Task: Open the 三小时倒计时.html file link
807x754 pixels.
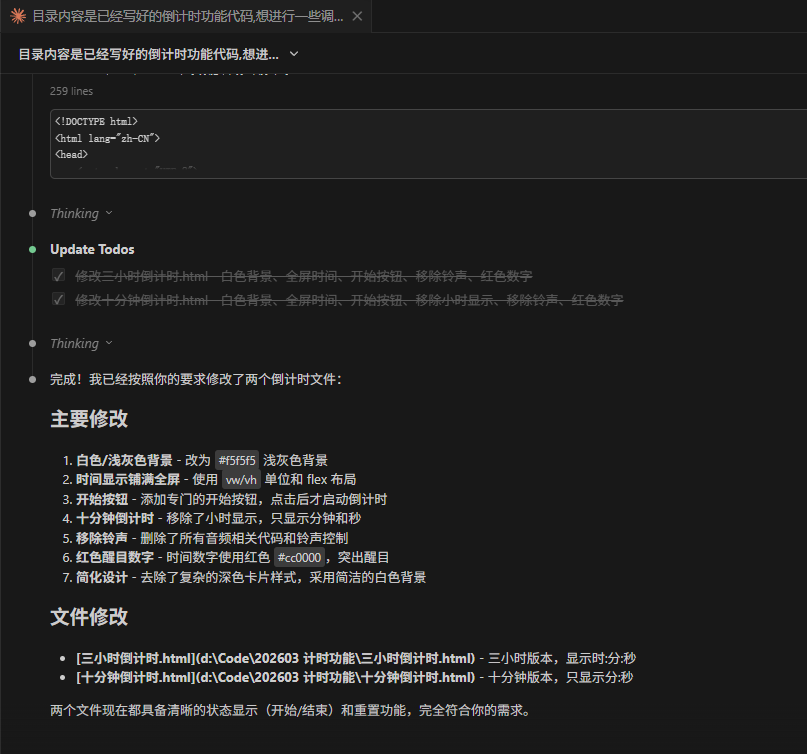Action: 275,658
